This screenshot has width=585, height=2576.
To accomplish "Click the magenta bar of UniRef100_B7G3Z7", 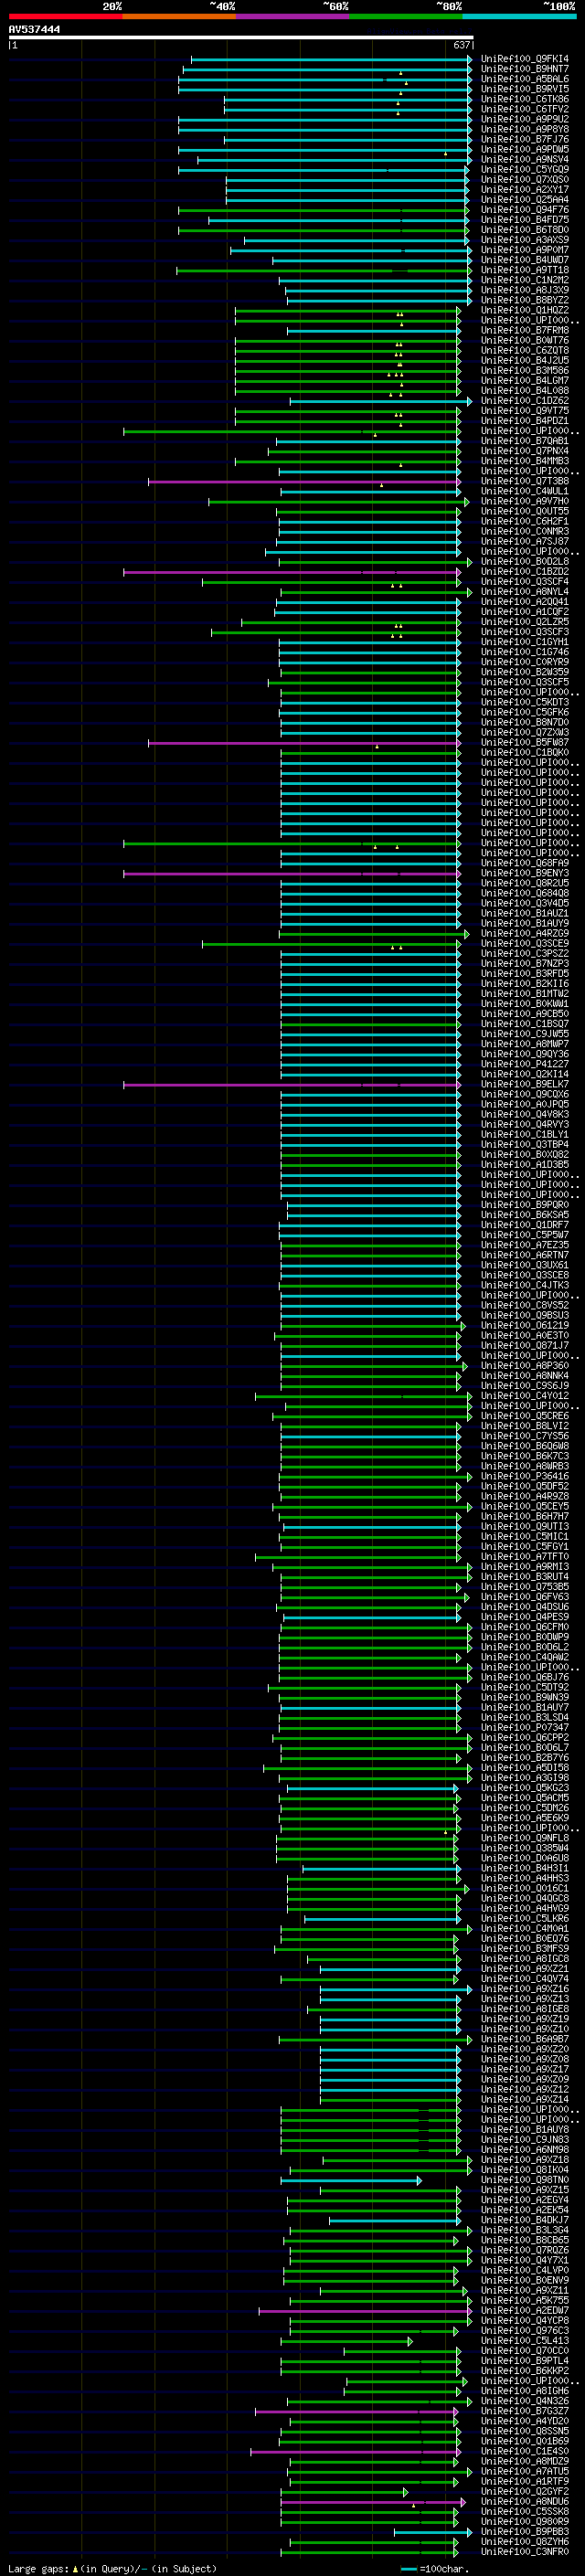I will (357, 2412).
